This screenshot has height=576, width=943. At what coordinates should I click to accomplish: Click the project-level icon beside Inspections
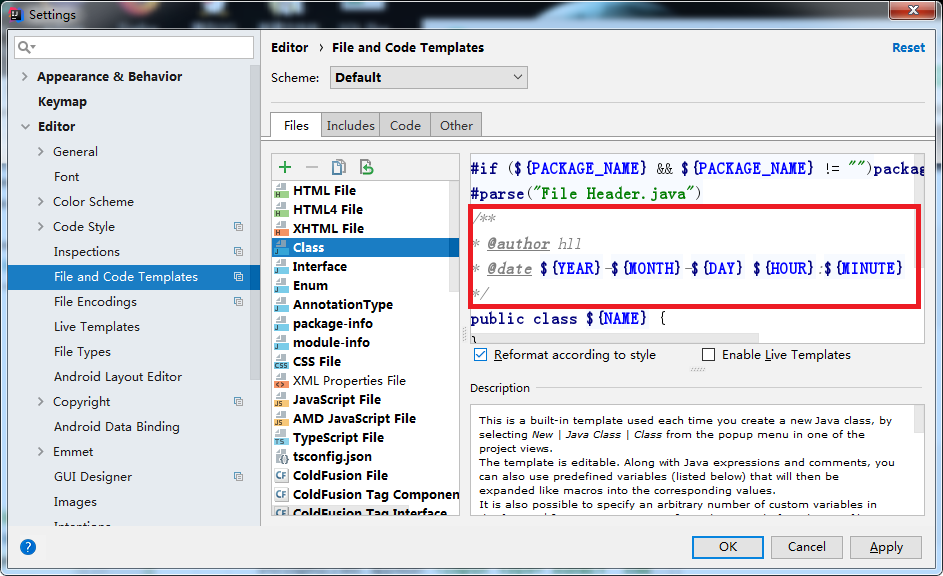click(x=238, y=251)
